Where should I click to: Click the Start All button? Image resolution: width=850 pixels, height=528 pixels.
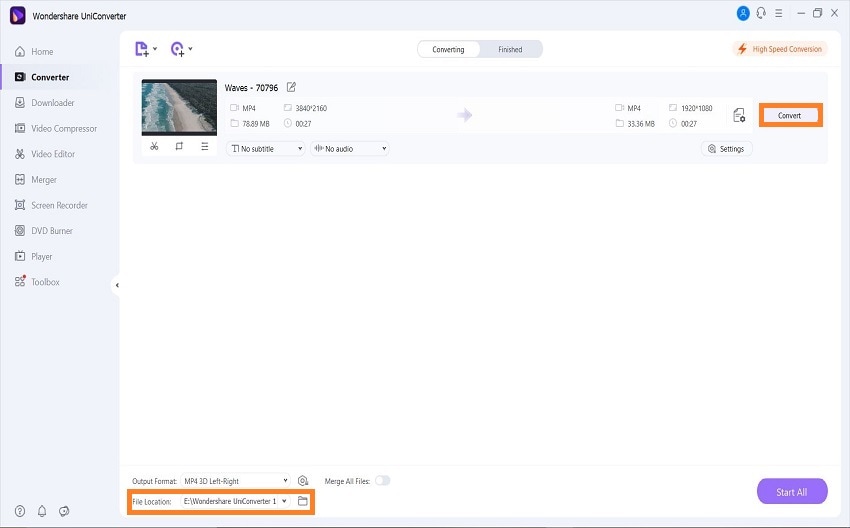point(792,492)
